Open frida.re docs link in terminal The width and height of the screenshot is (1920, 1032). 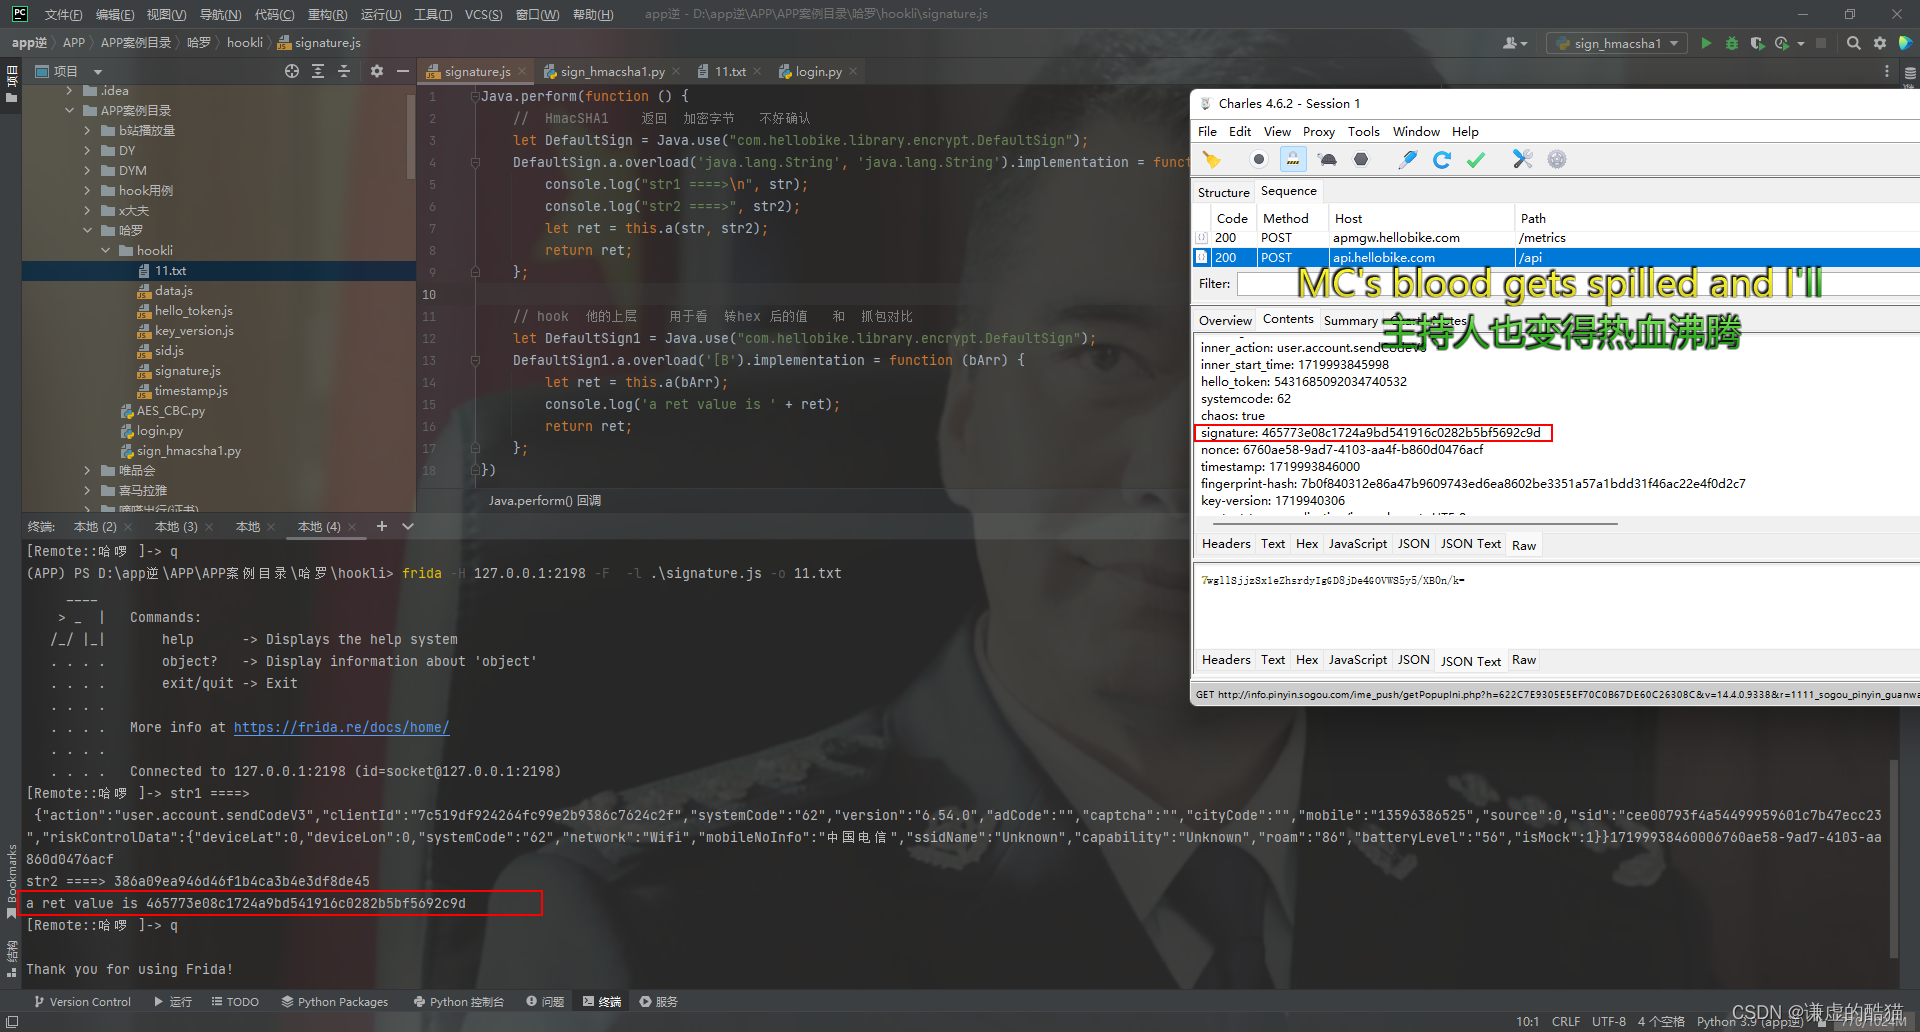[x=341, y=727]
